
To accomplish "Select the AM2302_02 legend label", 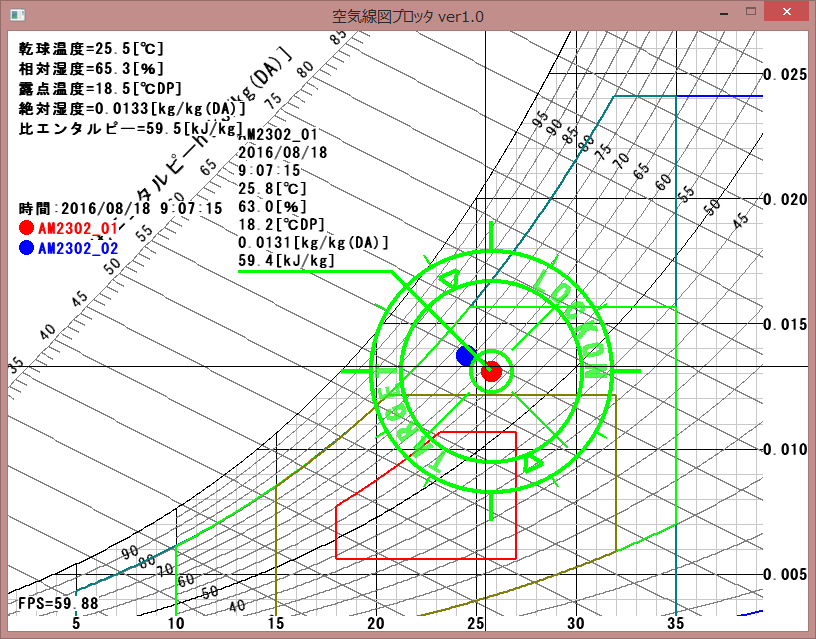I will 78,248.
